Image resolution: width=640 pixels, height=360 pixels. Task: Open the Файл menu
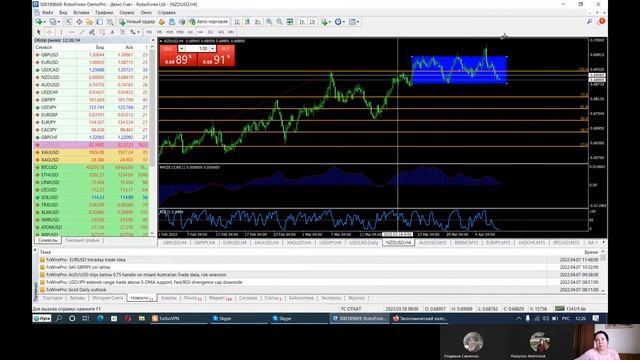click(x=47, y=13)
